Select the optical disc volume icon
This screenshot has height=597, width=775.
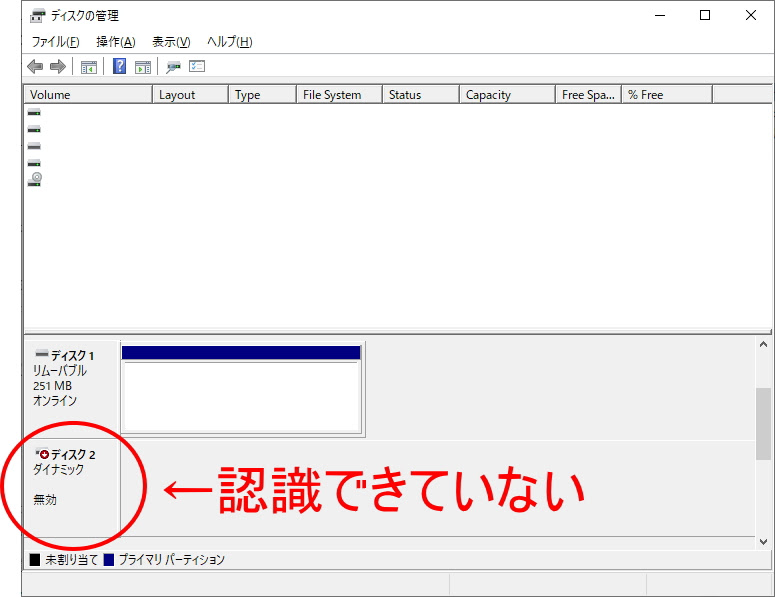click(35, 179)
